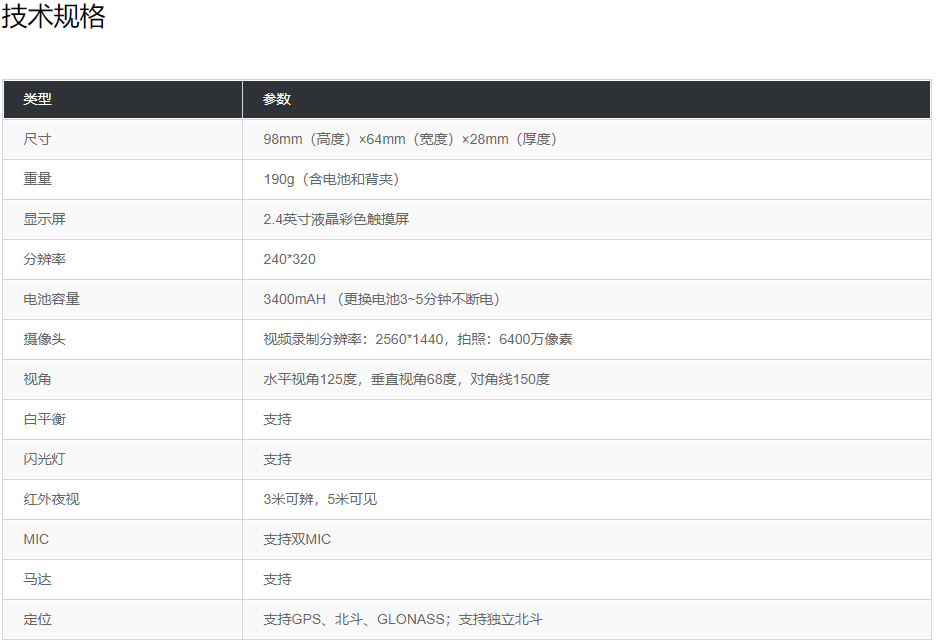Click 支持 in the 闪光灯 row

tap(278, 459)
